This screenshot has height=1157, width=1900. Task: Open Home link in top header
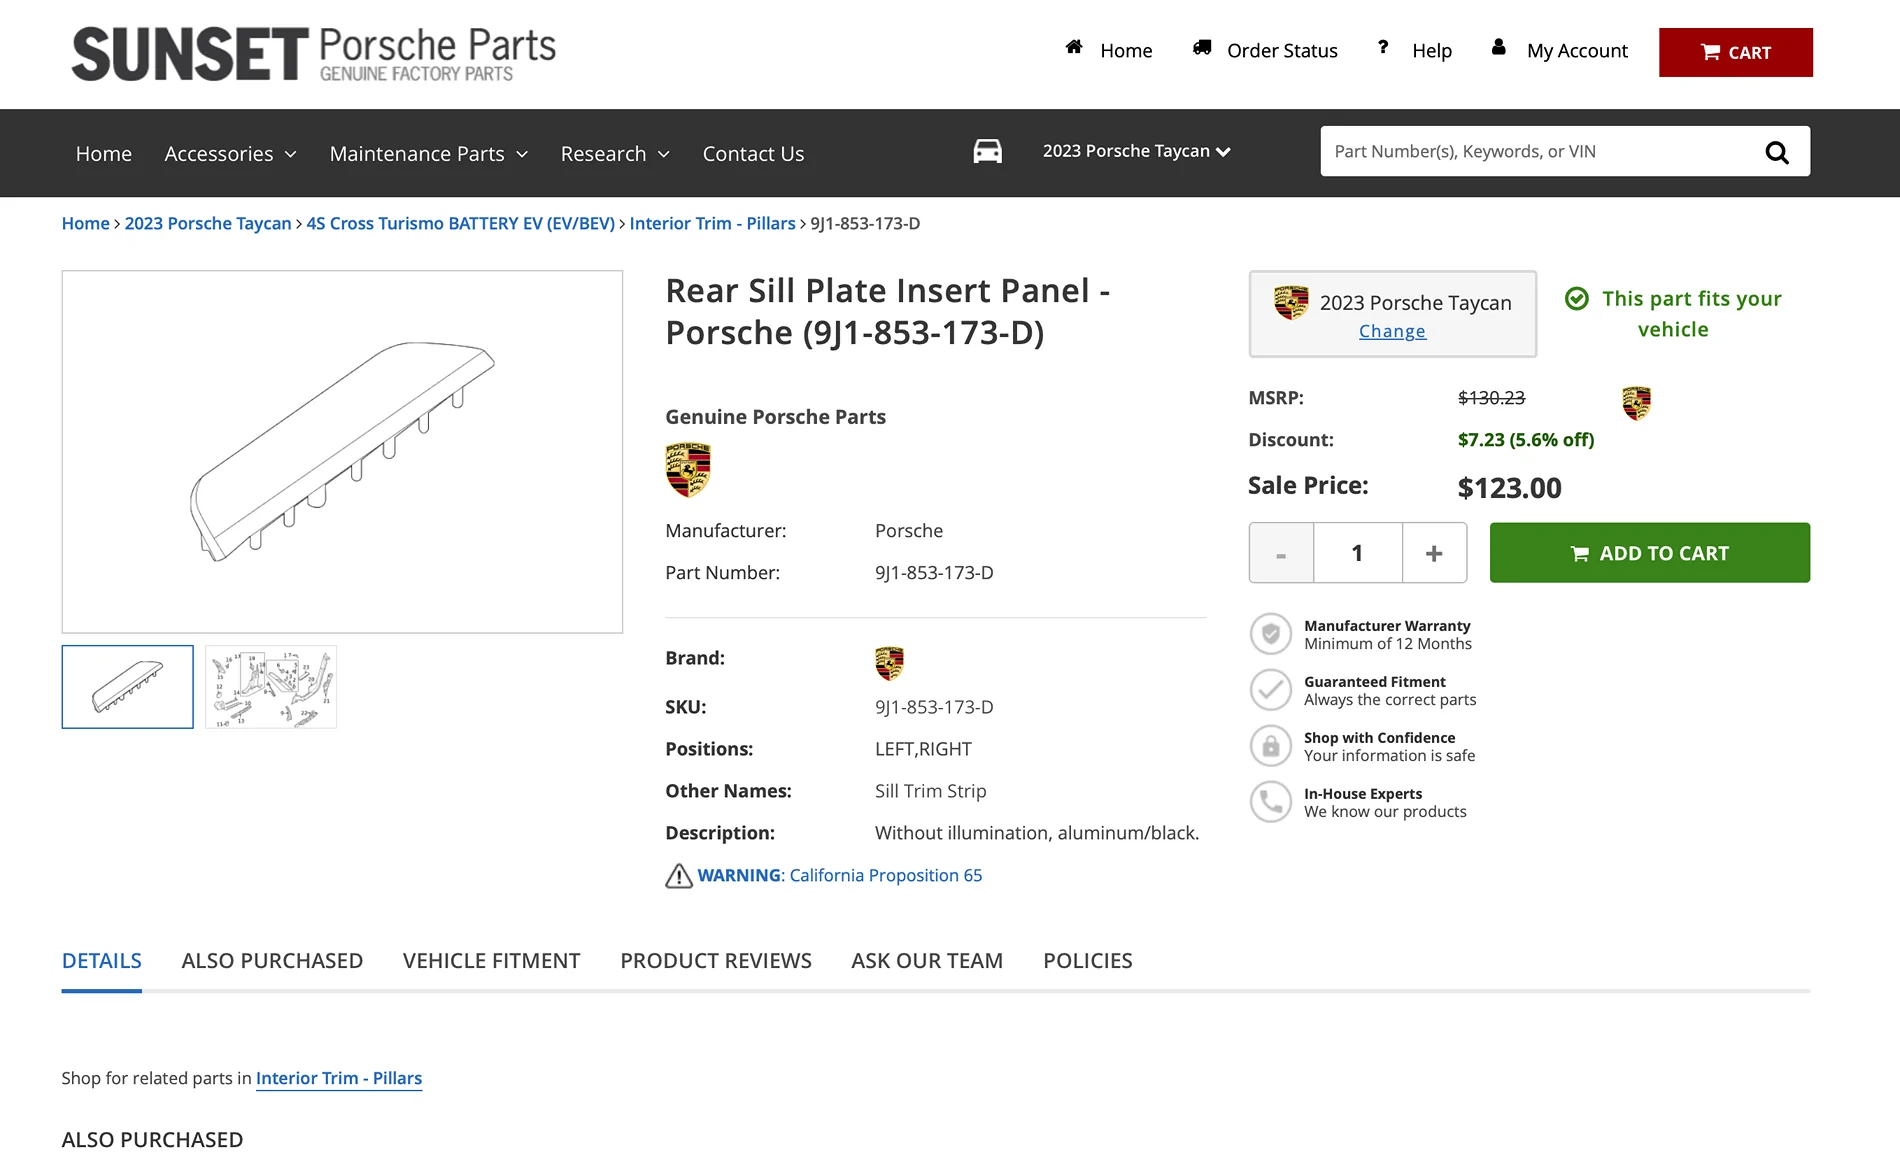(1126, 50)
